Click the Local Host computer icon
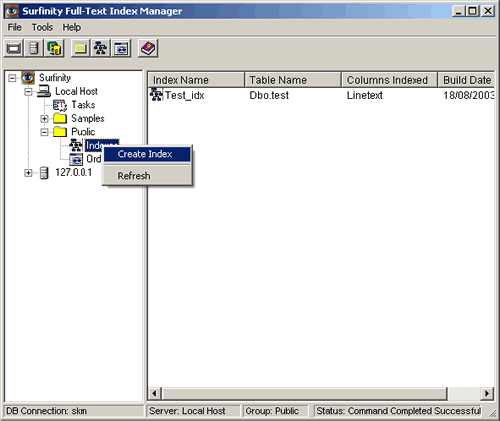The image size is (500, 421). [x=44, y=91]
